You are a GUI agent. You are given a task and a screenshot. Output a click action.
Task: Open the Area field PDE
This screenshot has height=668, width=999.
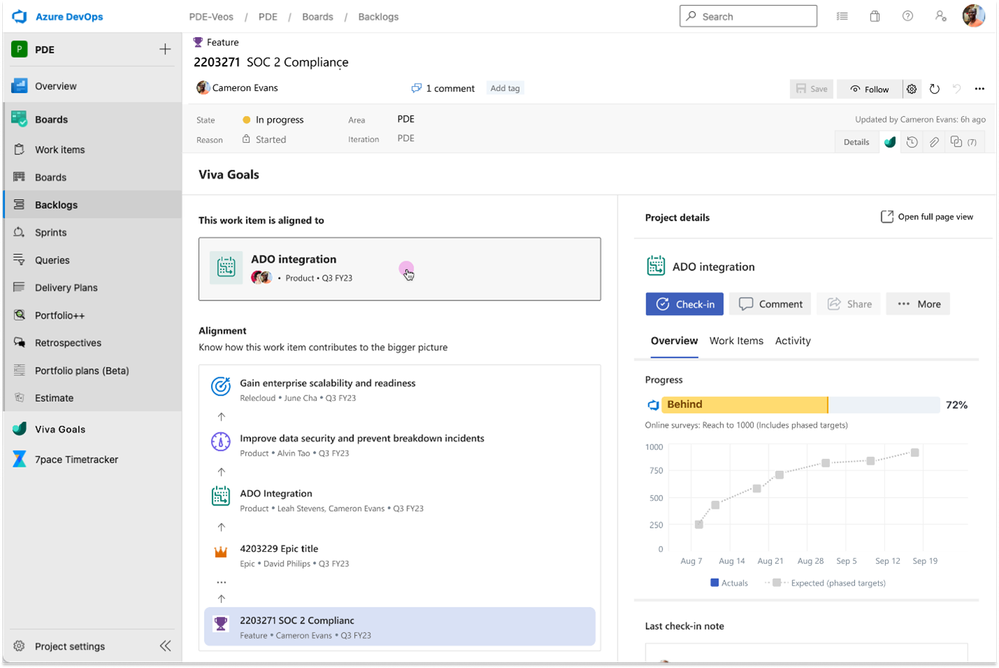(406, 119)
